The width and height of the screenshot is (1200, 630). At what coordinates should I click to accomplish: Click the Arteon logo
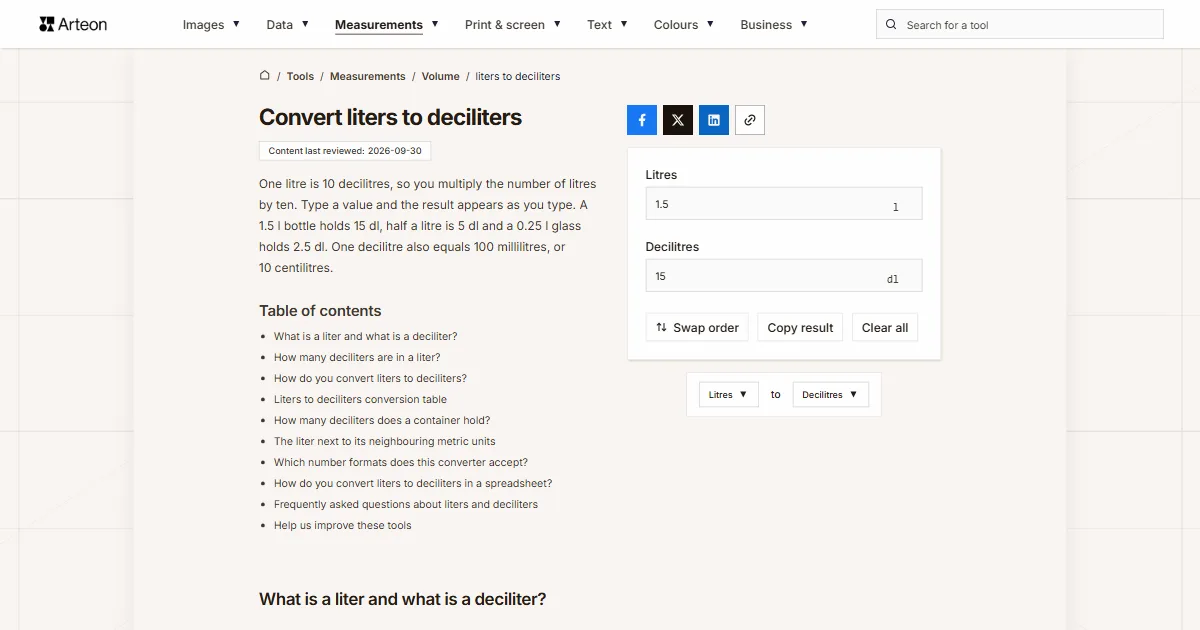(x=73, y=24)
